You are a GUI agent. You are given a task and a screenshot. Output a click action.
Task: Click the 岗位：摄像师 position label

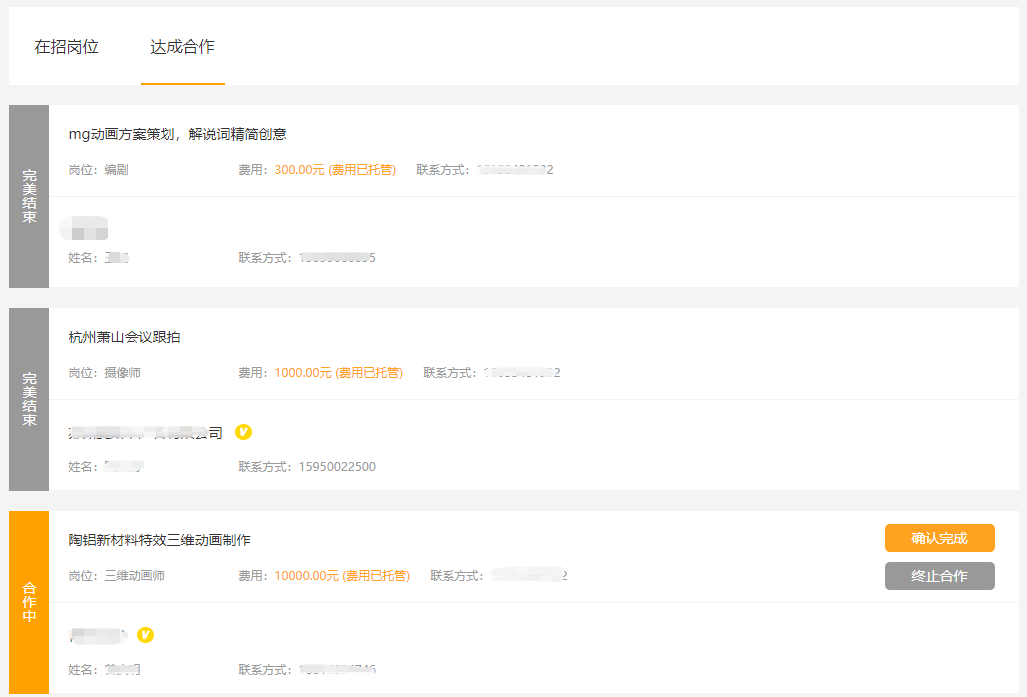105,373
